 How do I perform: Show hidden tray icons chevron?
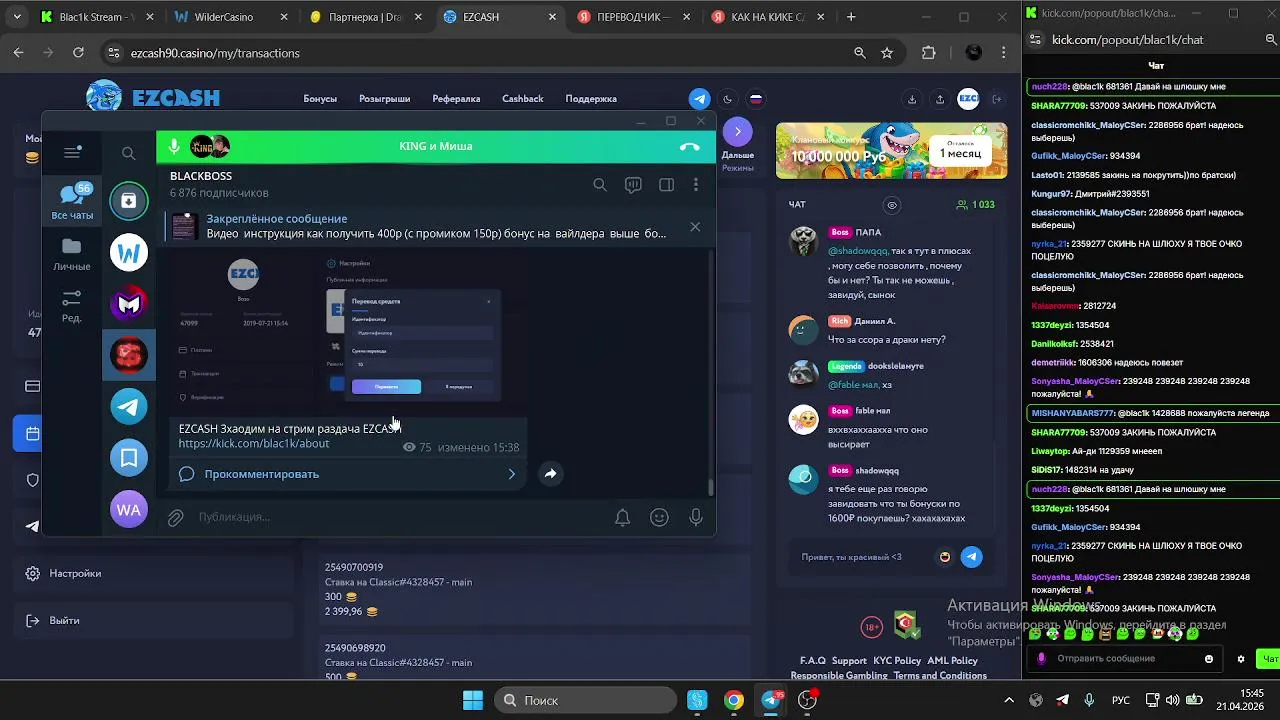(x=1009, y=700)
